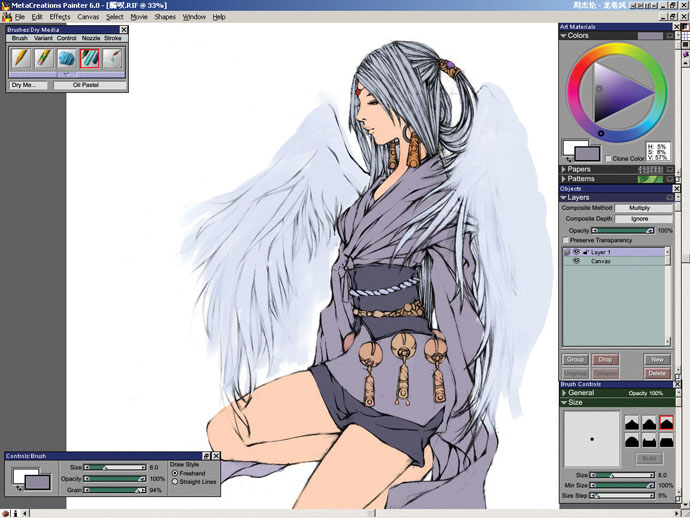The height and width of the screenshot is (518, 690).
Task: Open the Colors section options menu icon
Action: [x=670, y=36]
